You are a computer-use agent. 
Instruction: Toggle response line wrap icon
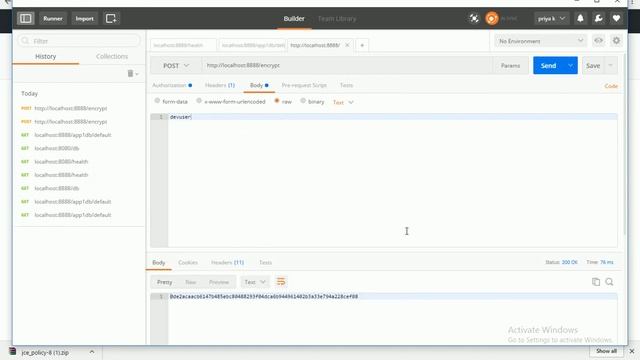tap(281, 282)
